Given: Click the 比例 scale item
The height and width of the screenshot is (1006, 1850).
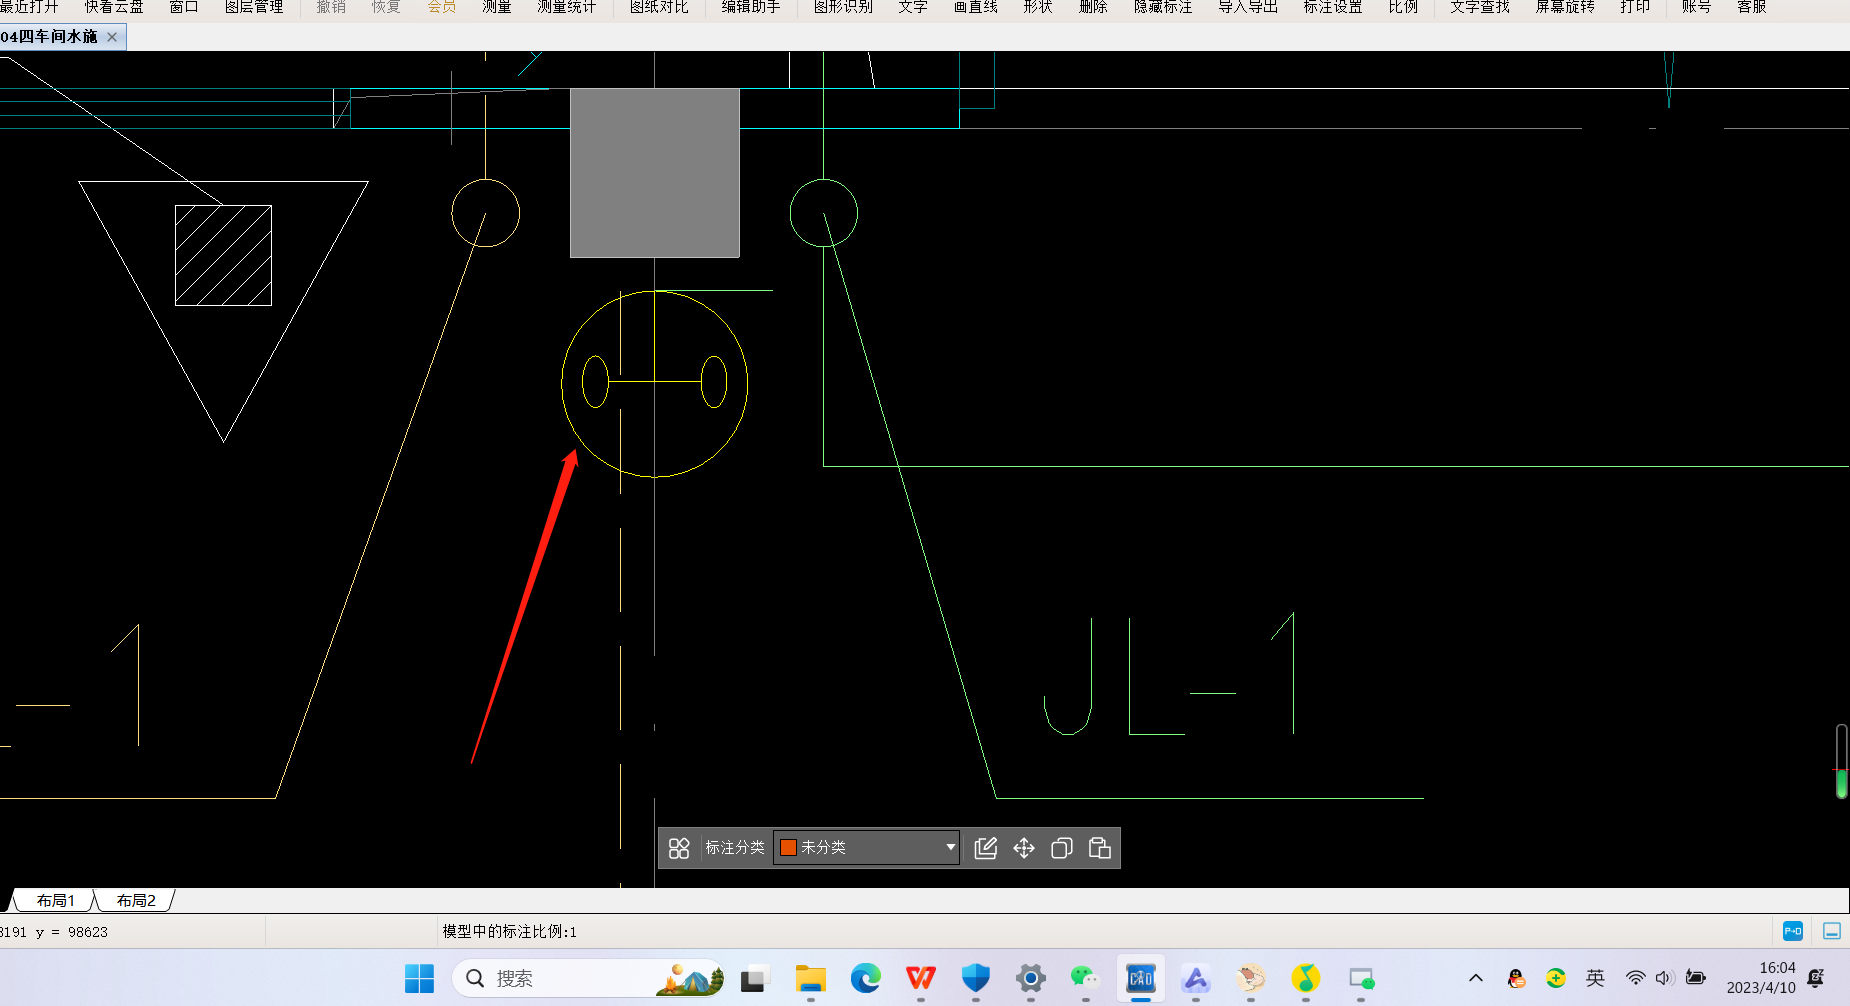Looking at the screenshot, I should tap(1403, 7).
